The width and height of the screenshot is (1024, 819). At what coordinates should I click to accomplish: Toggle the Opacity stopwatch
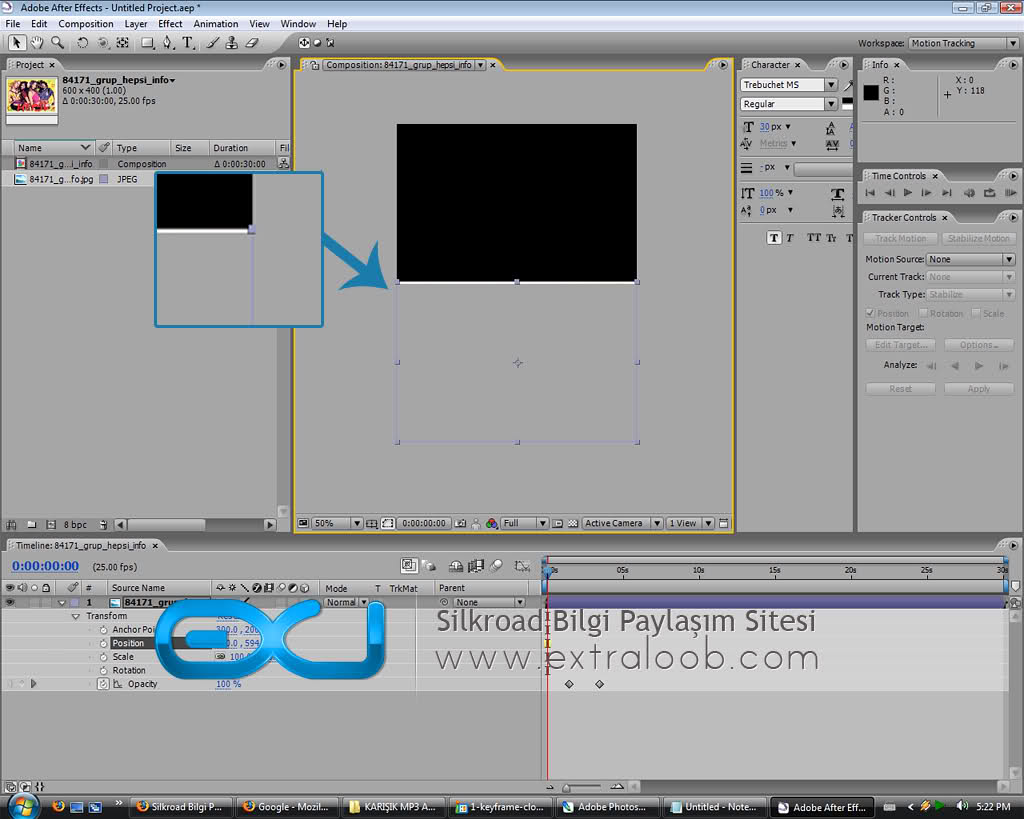[x=103, y=684]
